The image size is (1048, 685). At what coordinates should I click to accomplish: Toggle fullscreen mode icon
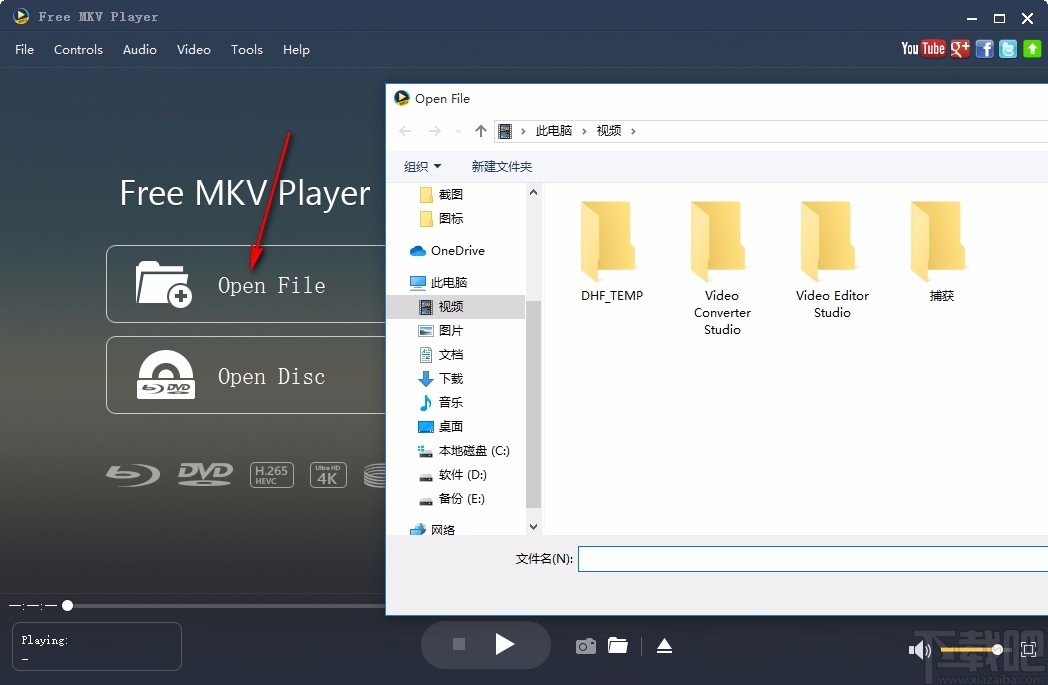pos(1029,649)
